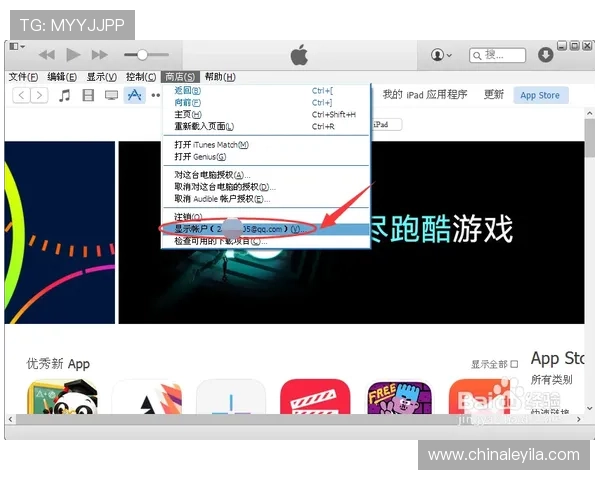600x480 pixels.
Task: Open the black triangle fox app icon
Action: click(147, 397)
